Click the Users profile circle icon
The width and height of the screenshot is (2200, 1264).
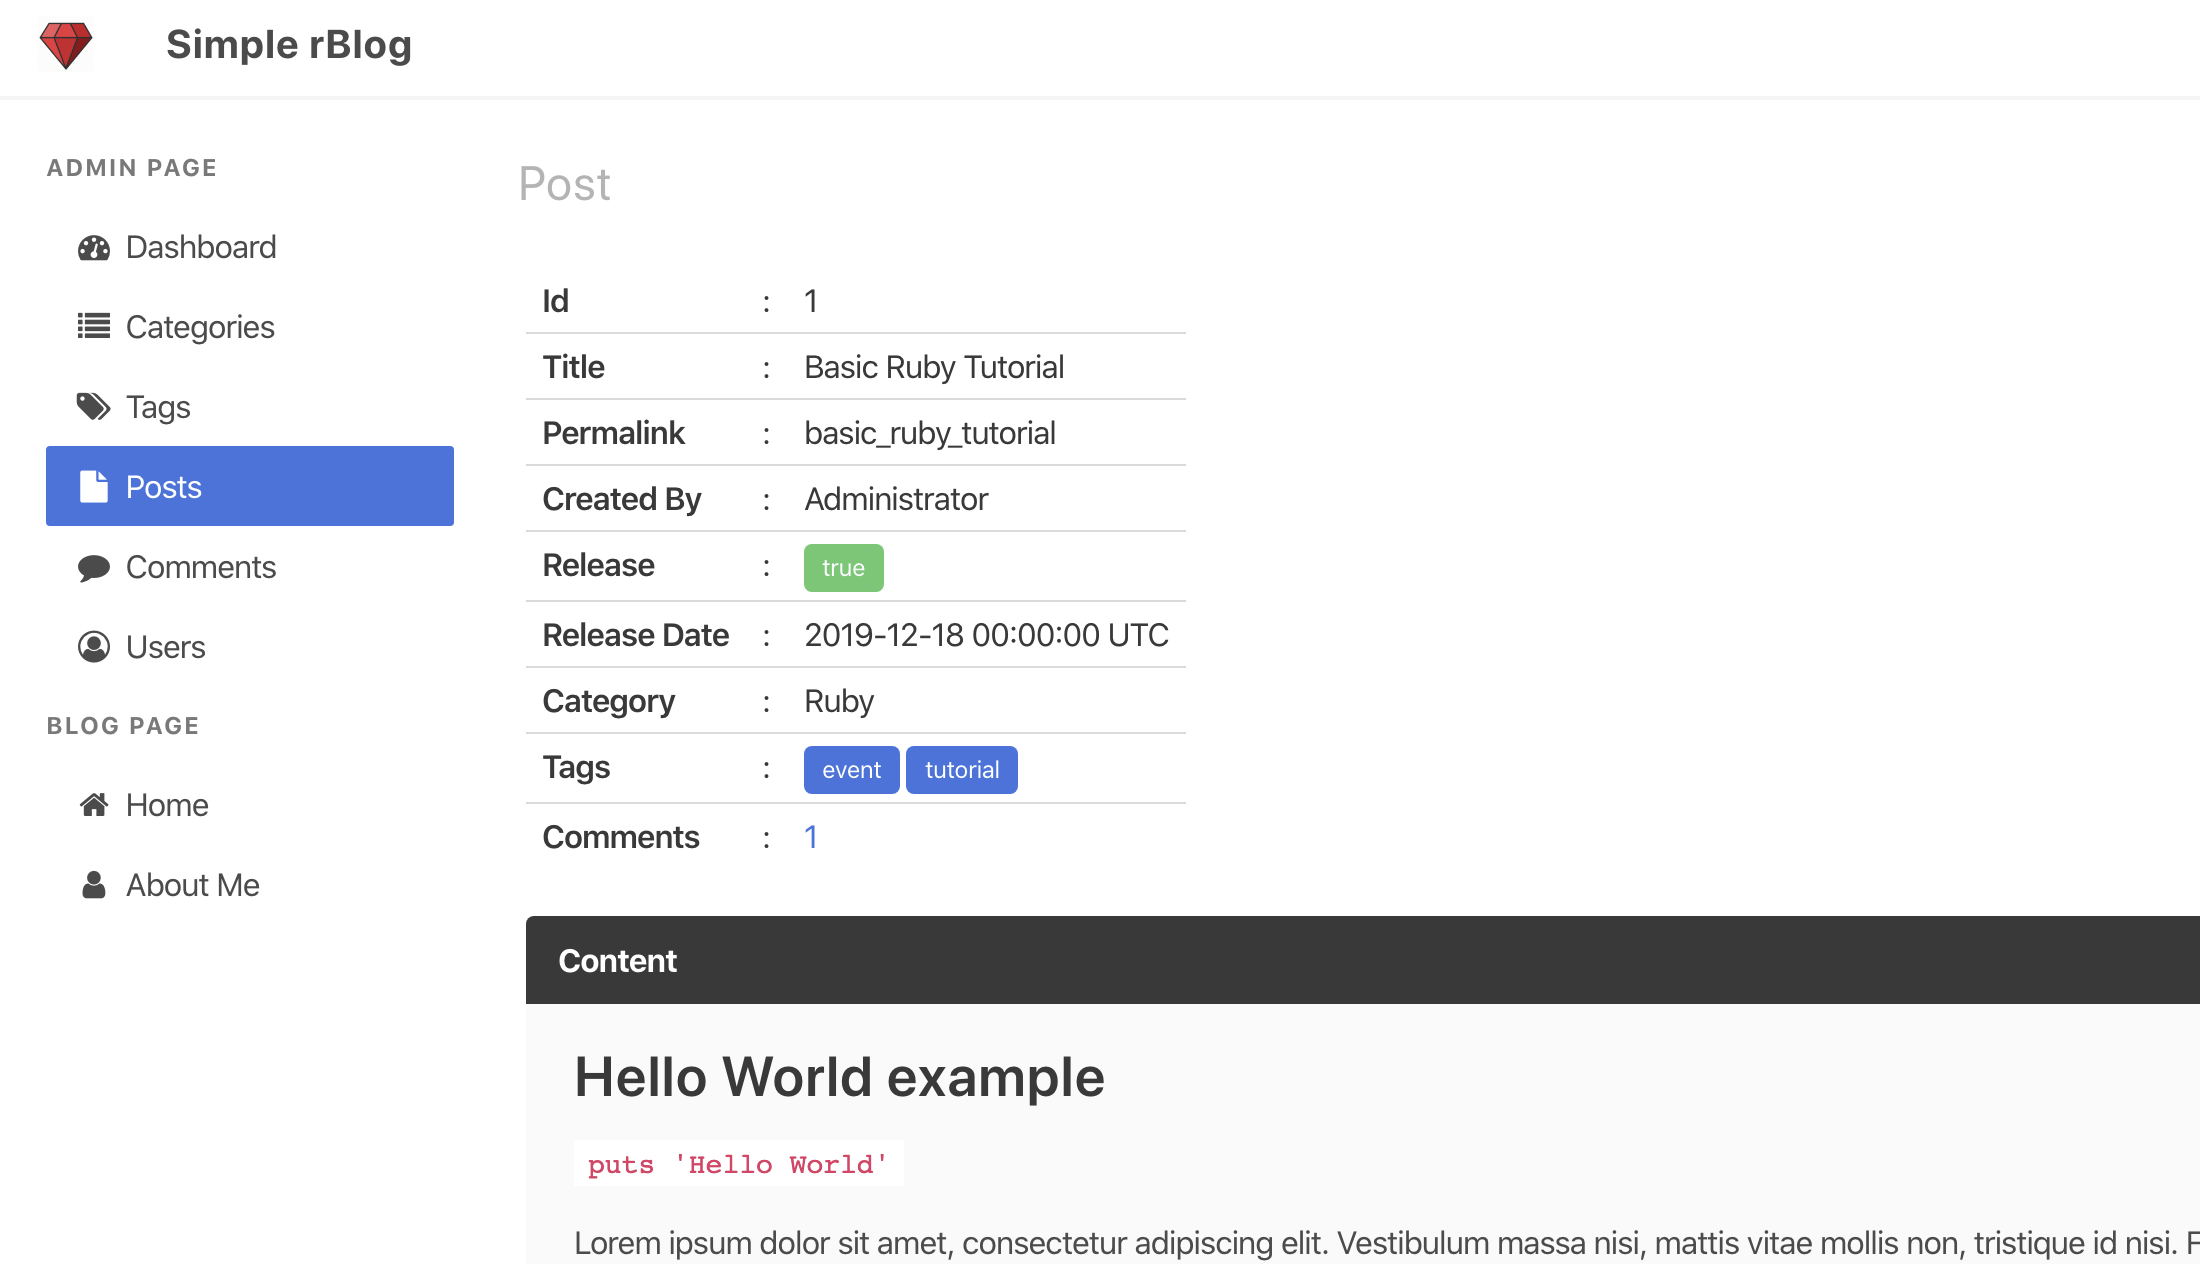pyautogui.click(x=94, y=647)
